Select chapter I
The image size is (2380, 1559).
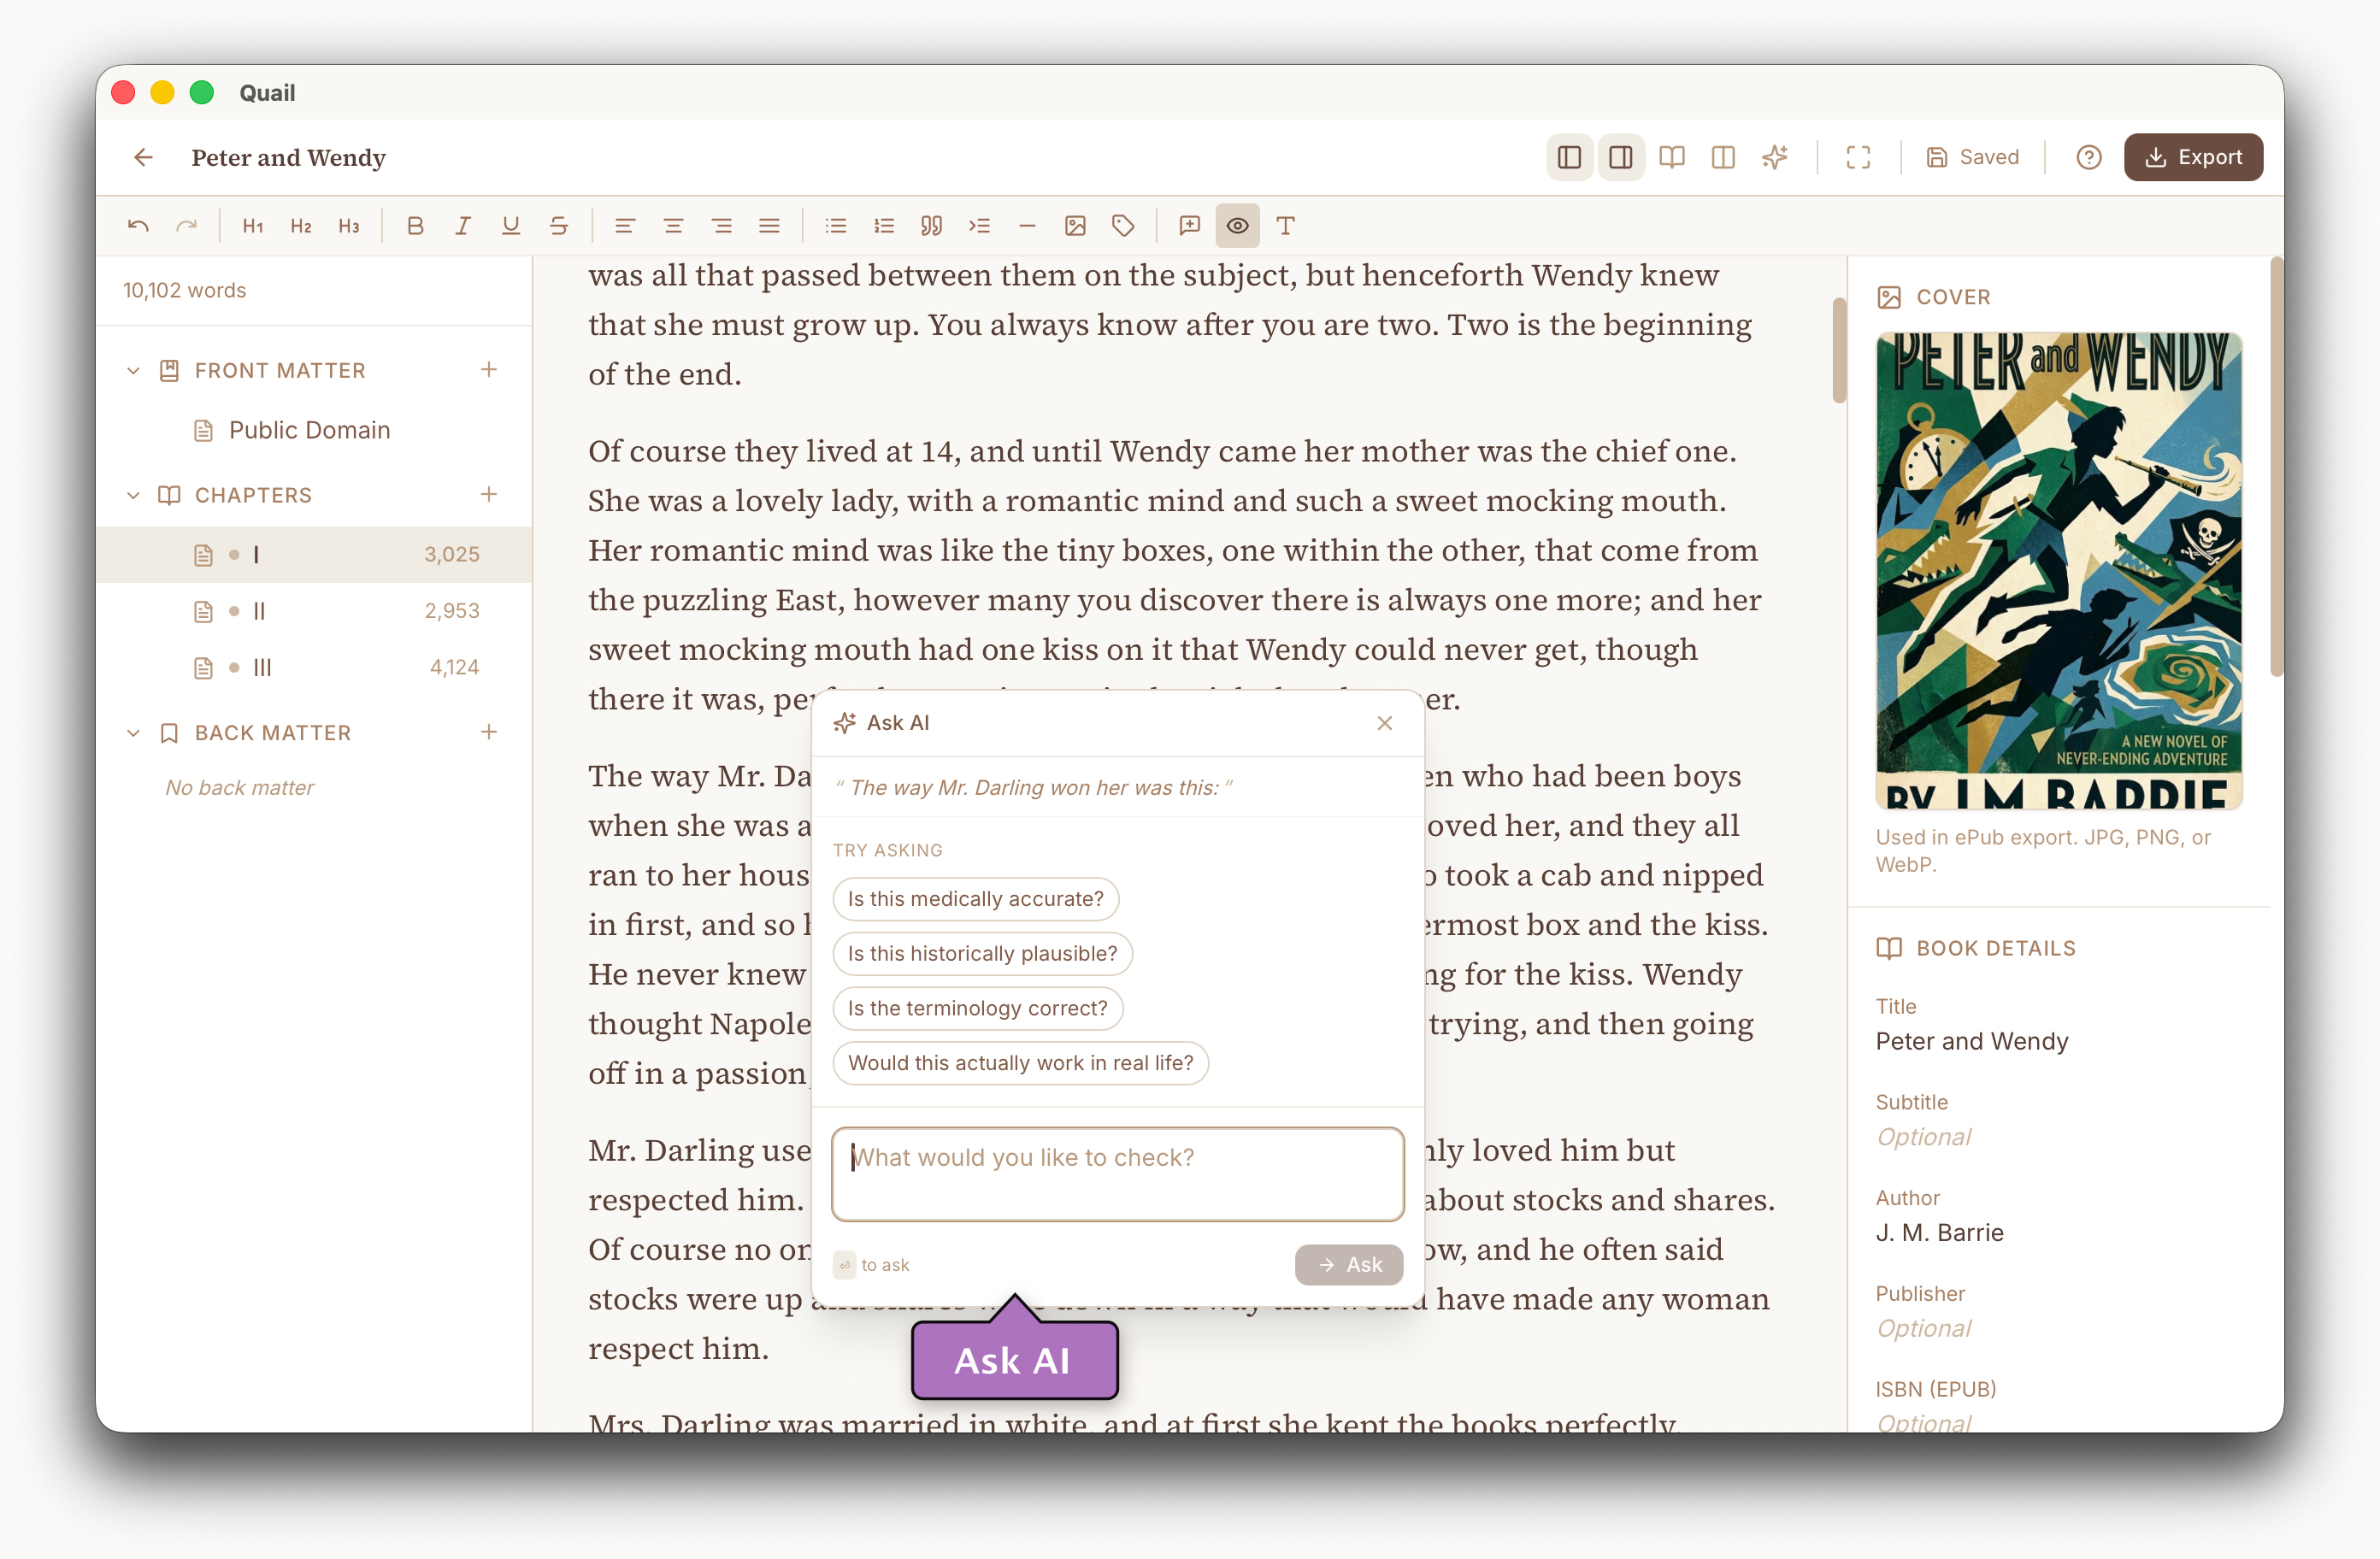click(x=314, y=555)
